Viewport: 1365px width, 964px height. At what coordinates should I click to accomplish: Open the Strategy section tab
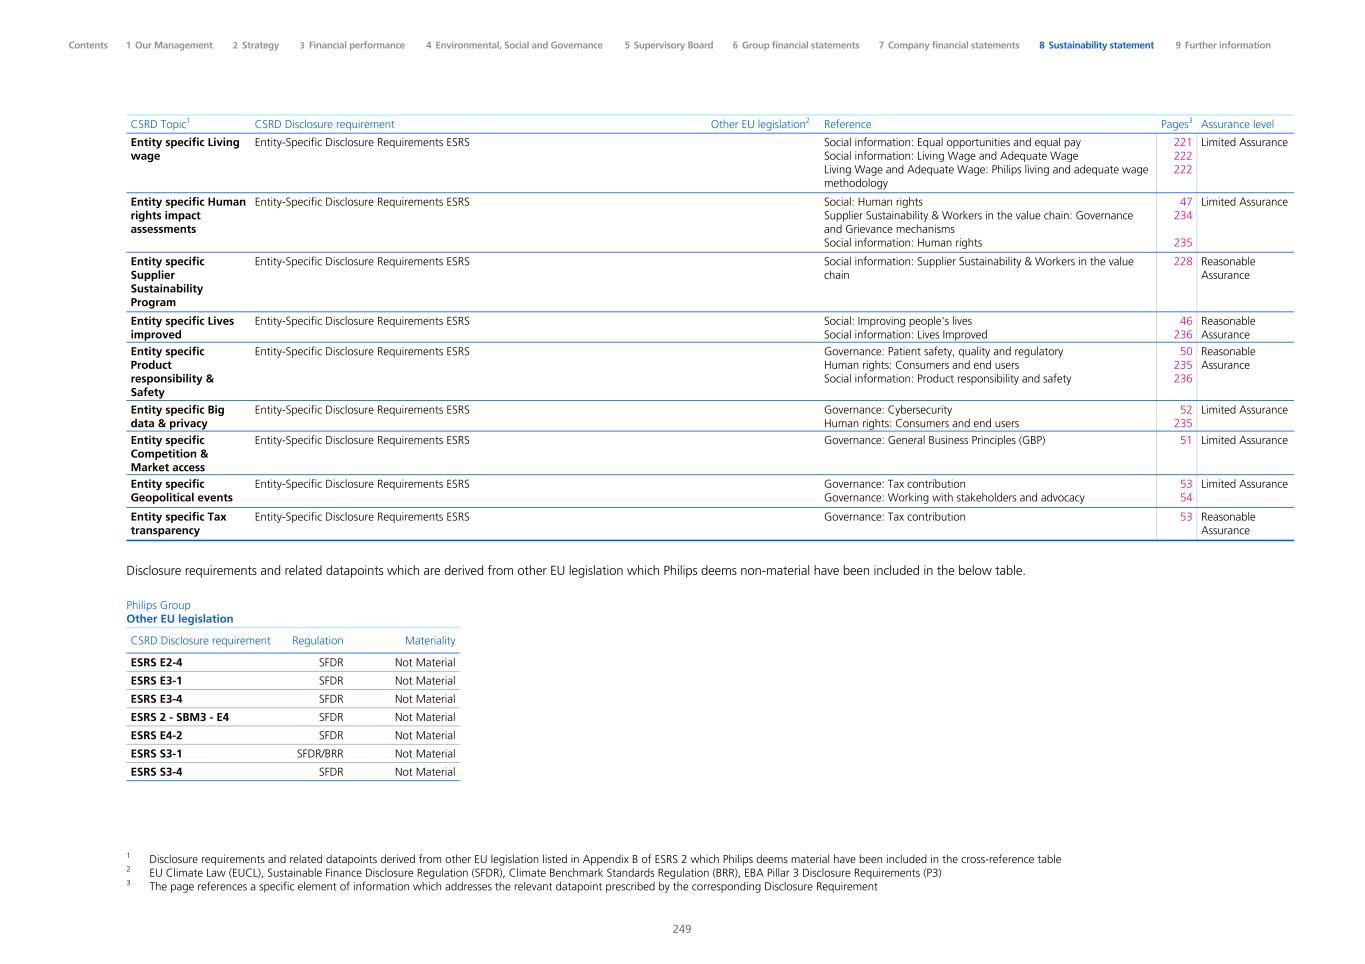coord(256,45)
